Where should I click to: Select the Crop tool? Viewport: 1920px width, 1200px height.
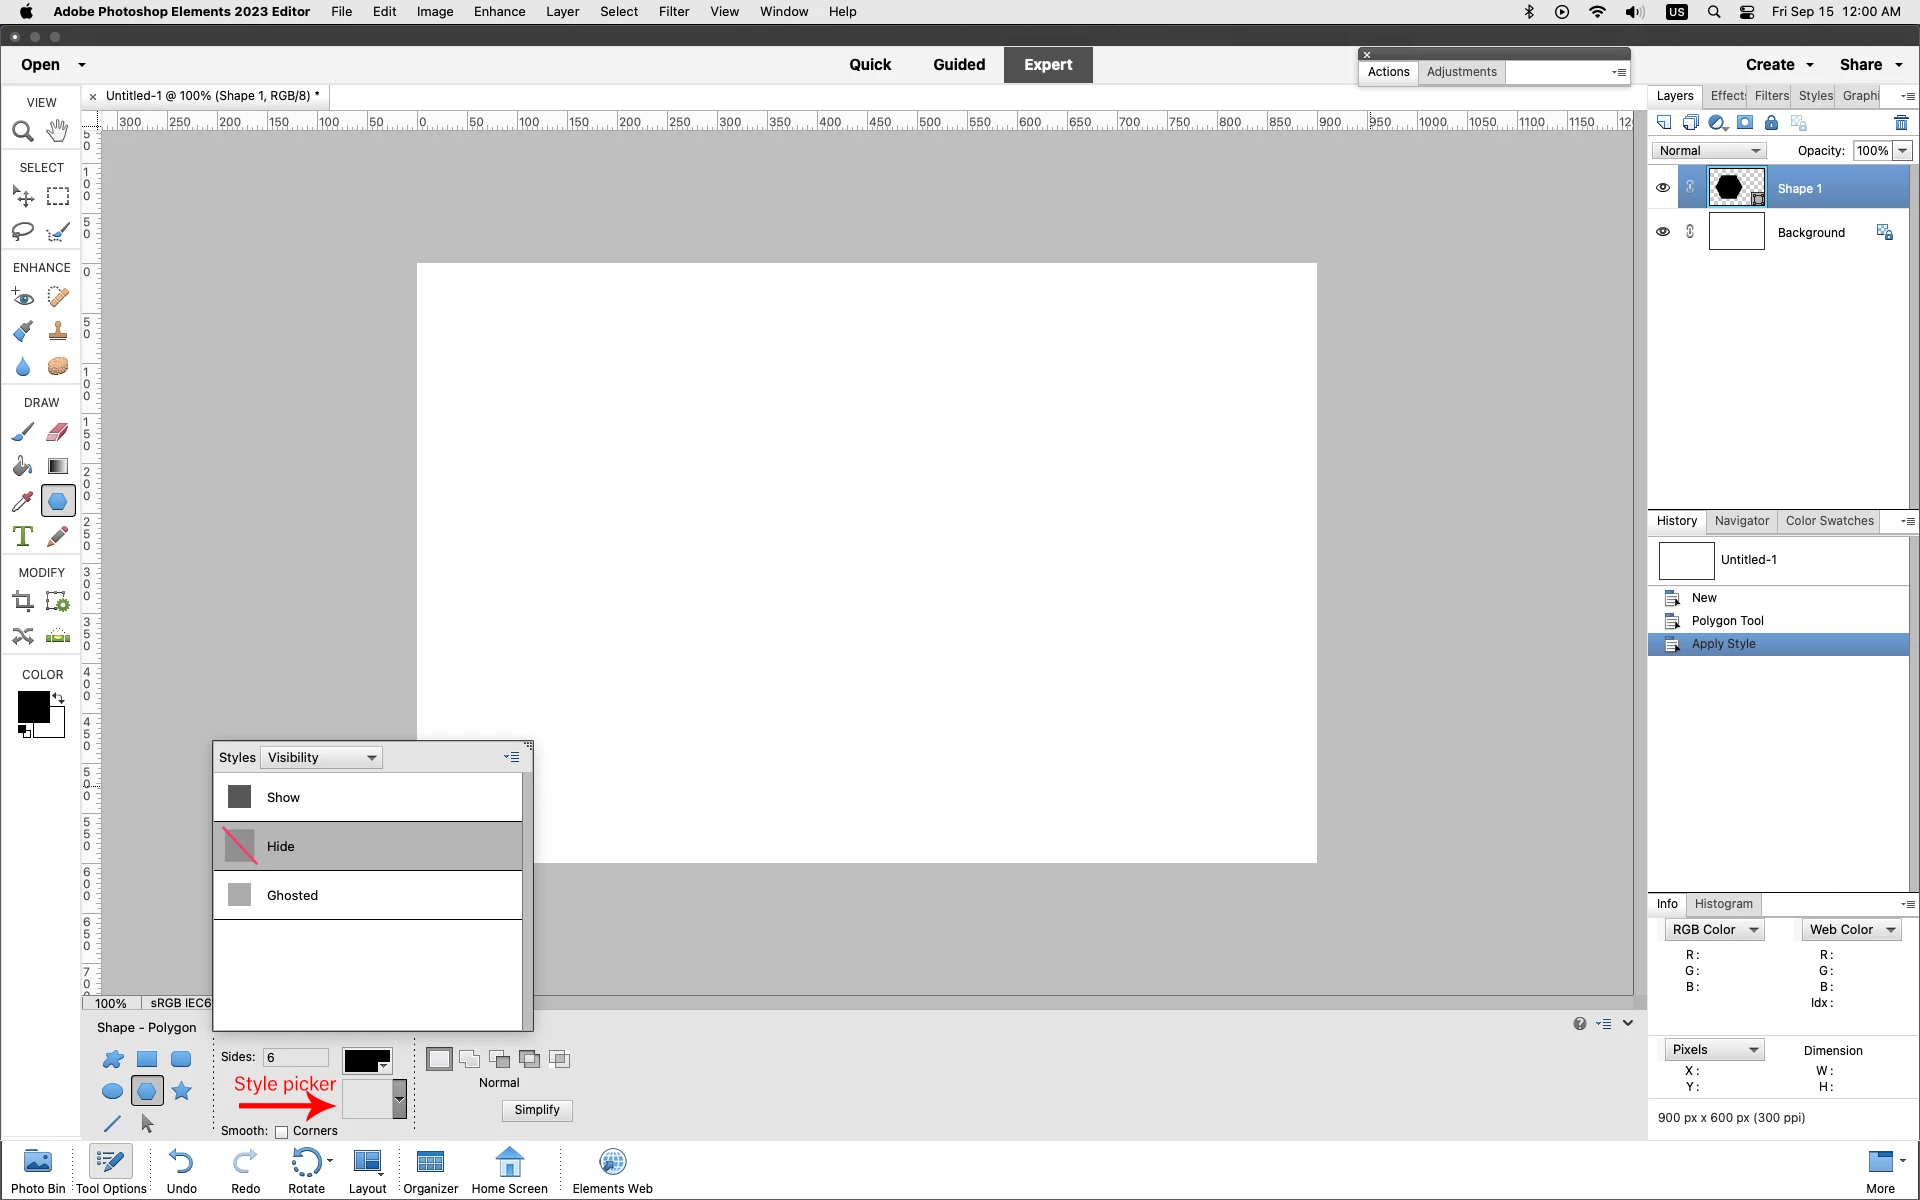click(22, 602)
